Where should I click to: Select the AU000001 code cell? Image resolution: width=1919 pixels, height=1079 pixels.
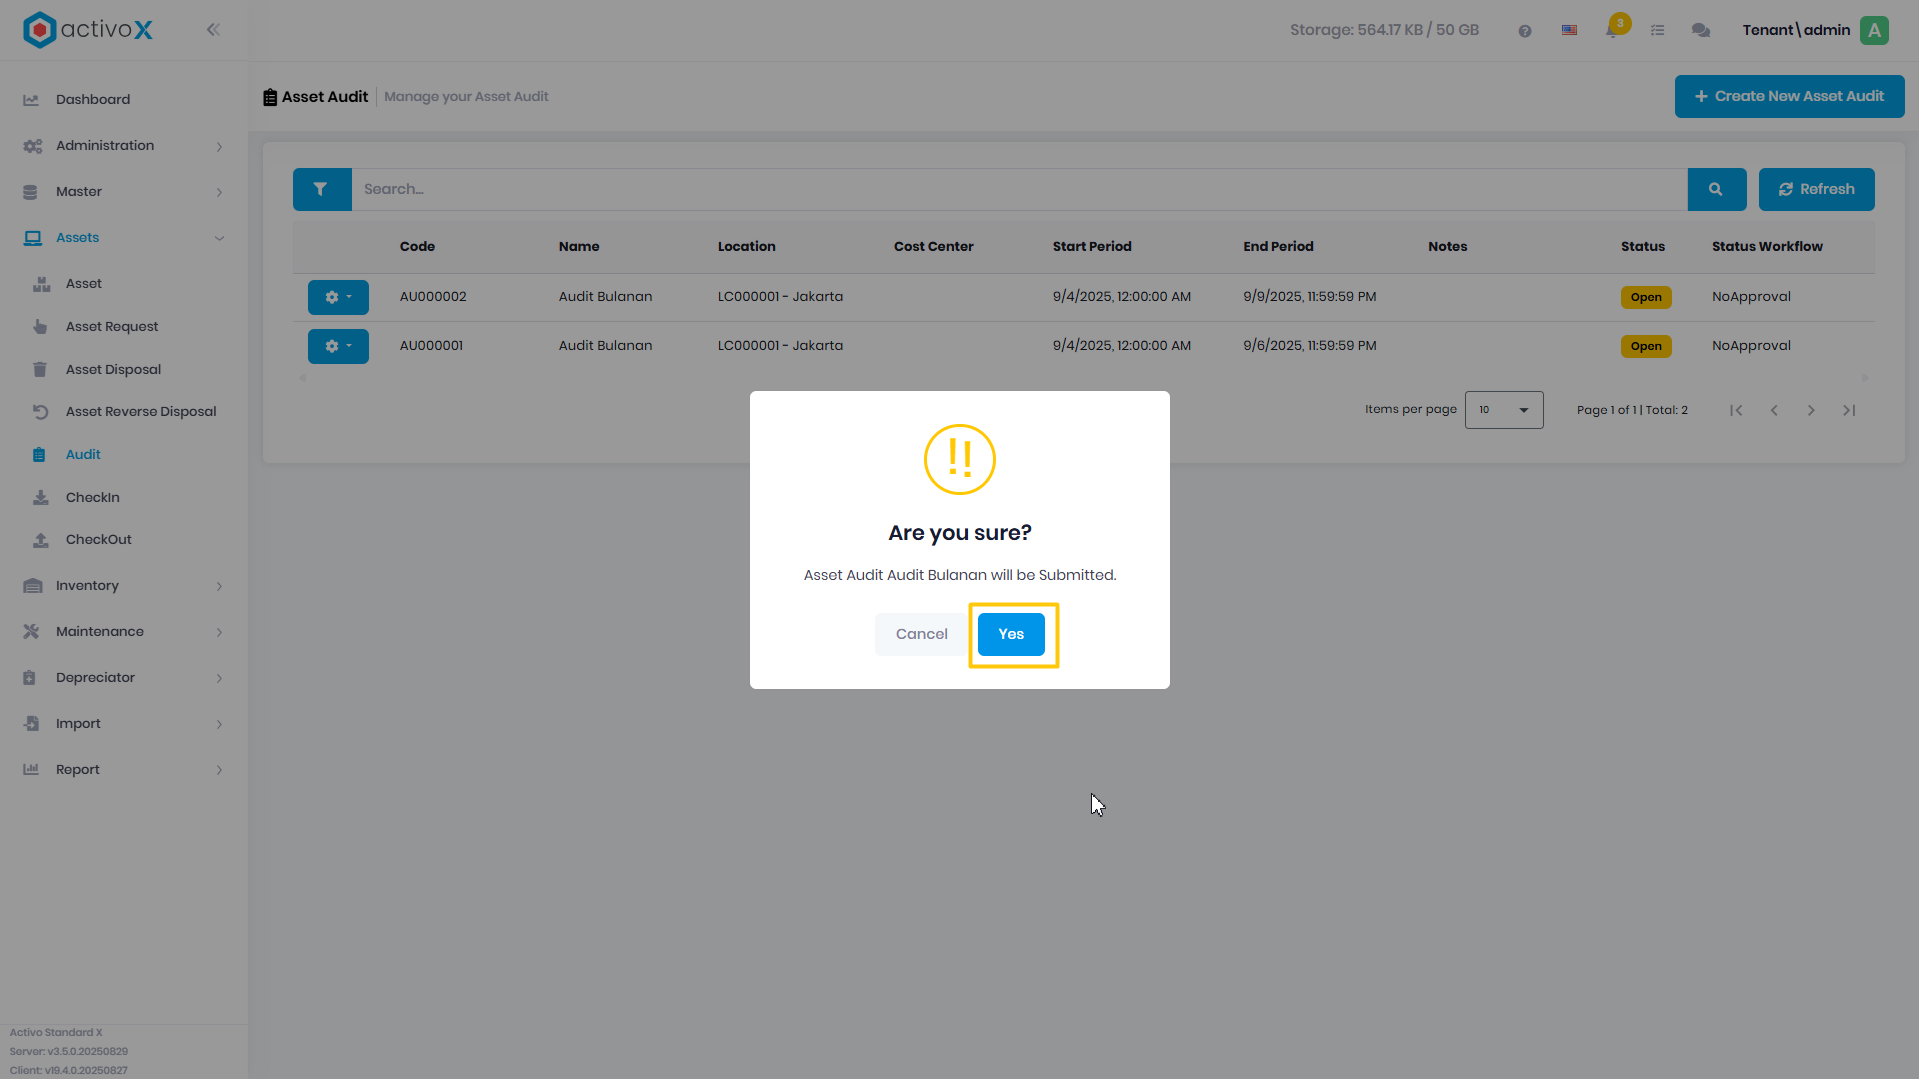pyautogui.click(x=431, y=346)
